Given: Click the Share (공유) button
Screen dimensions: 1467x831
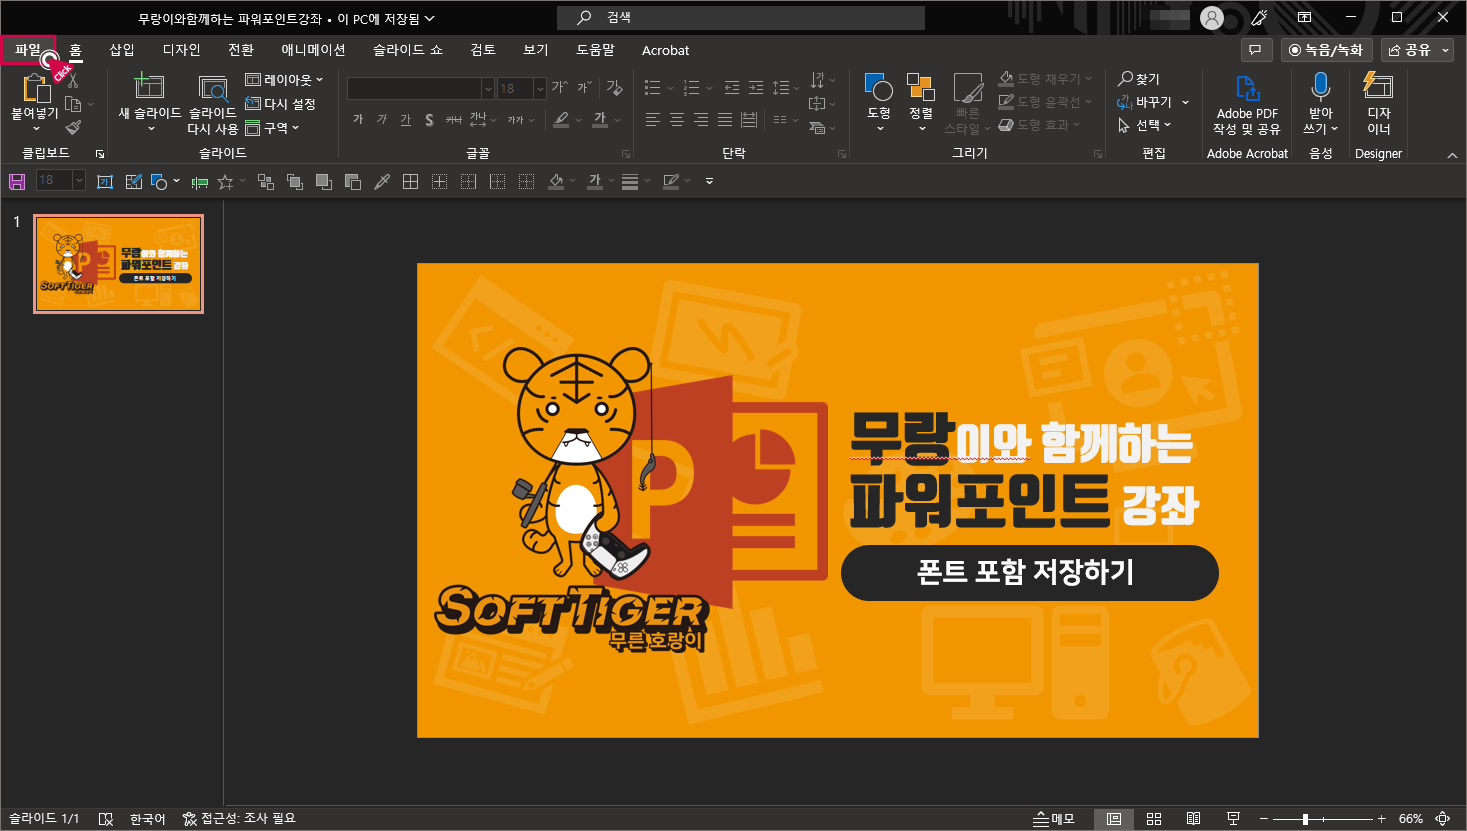Looking at the screenshot, I should [x=1409, y=50].
